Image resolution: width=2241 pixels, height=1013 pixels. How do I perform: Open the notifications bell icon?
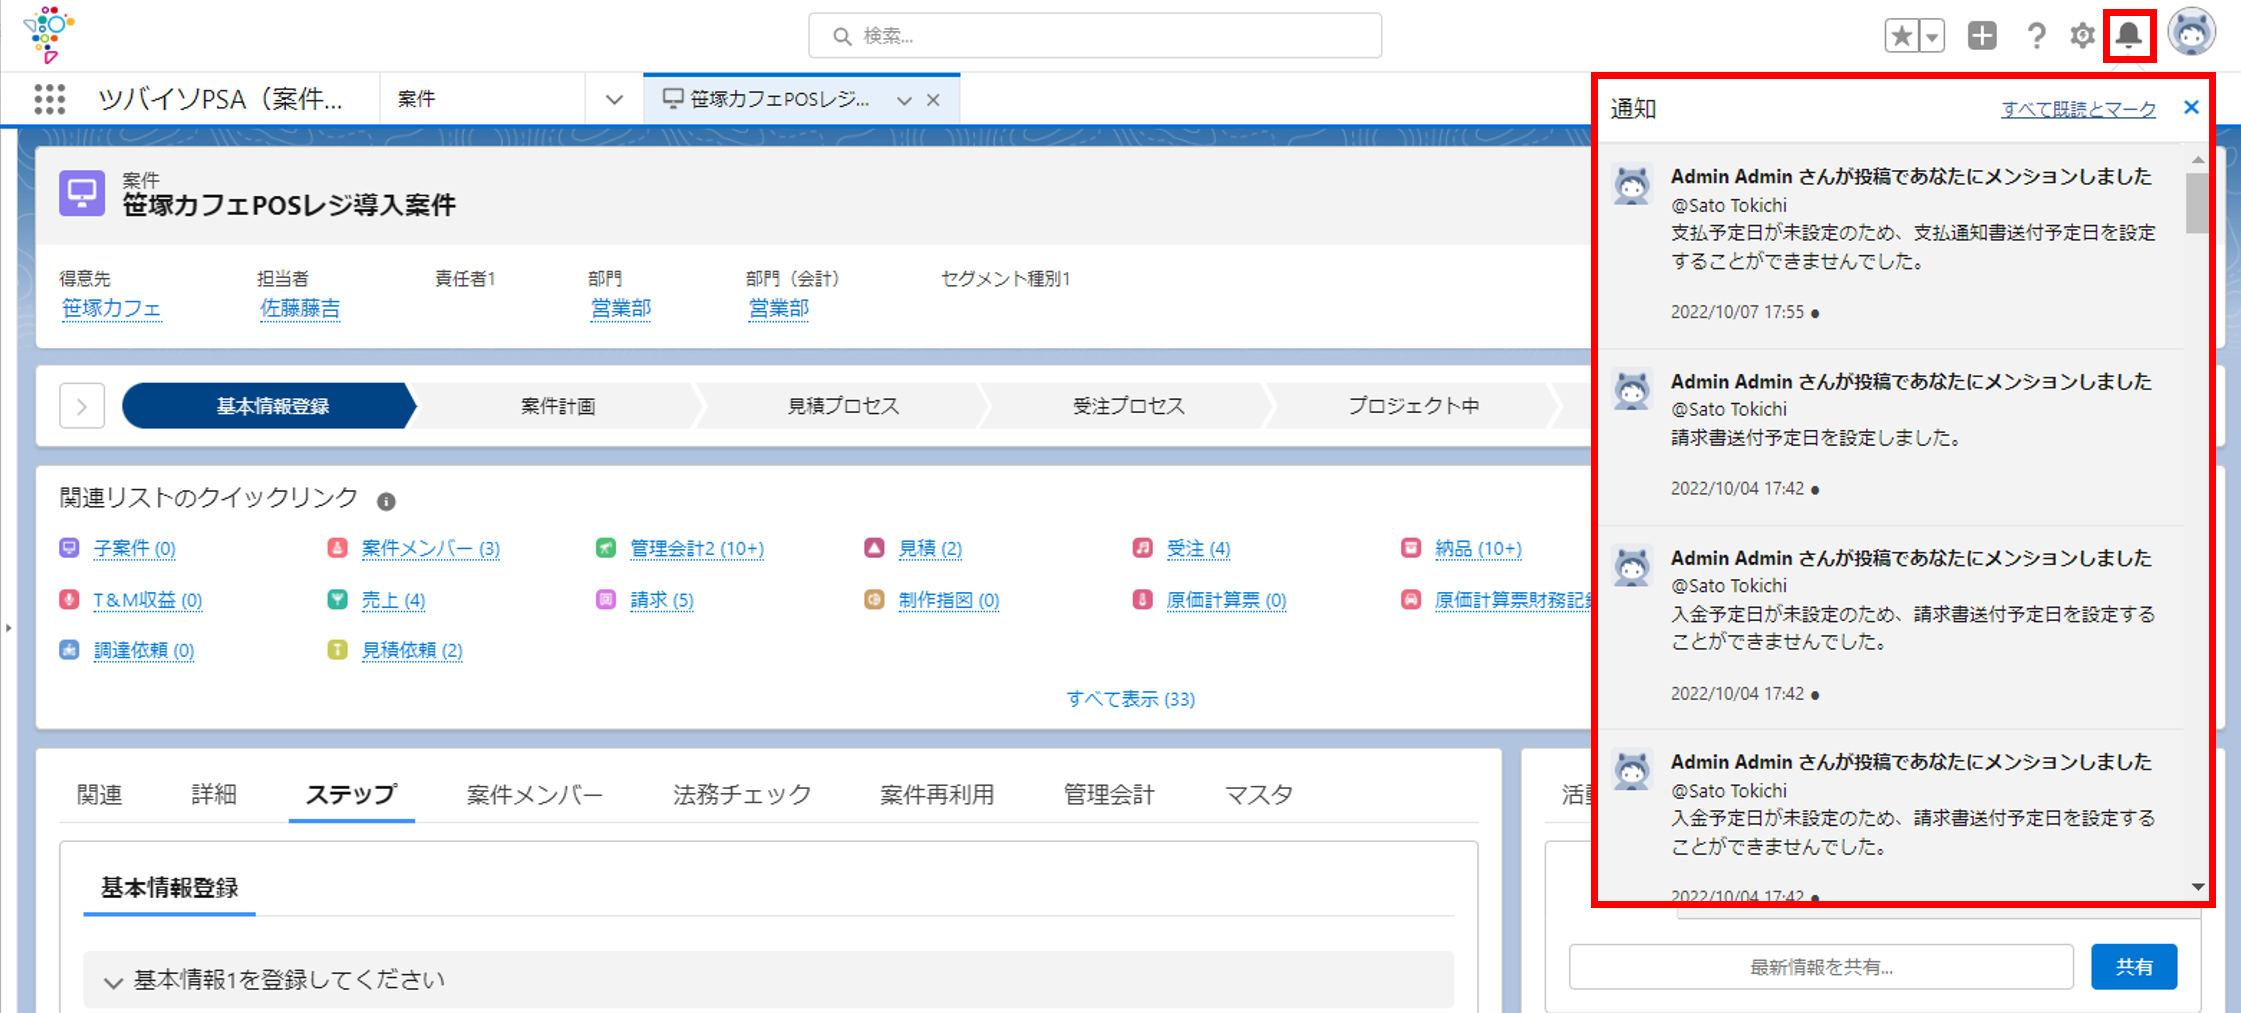click(2128, 36)
